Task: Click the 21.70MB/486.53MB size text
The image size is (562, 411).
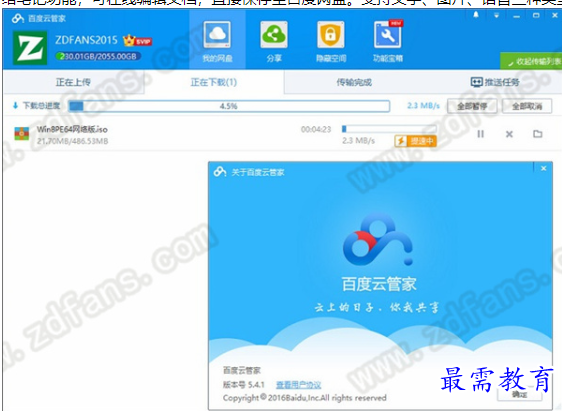Action: pyautogui.click(x=72, y=141)
